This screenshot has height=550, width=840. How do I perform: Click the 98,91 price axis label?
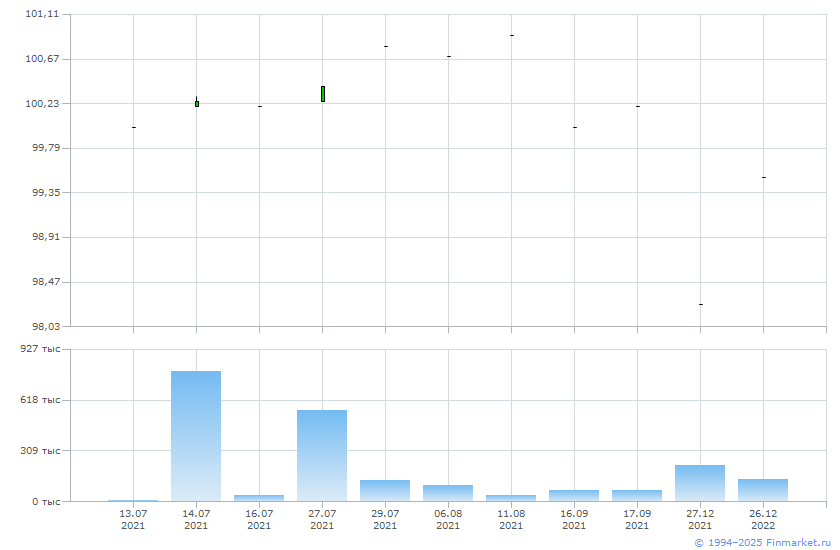tap(46, 237)
